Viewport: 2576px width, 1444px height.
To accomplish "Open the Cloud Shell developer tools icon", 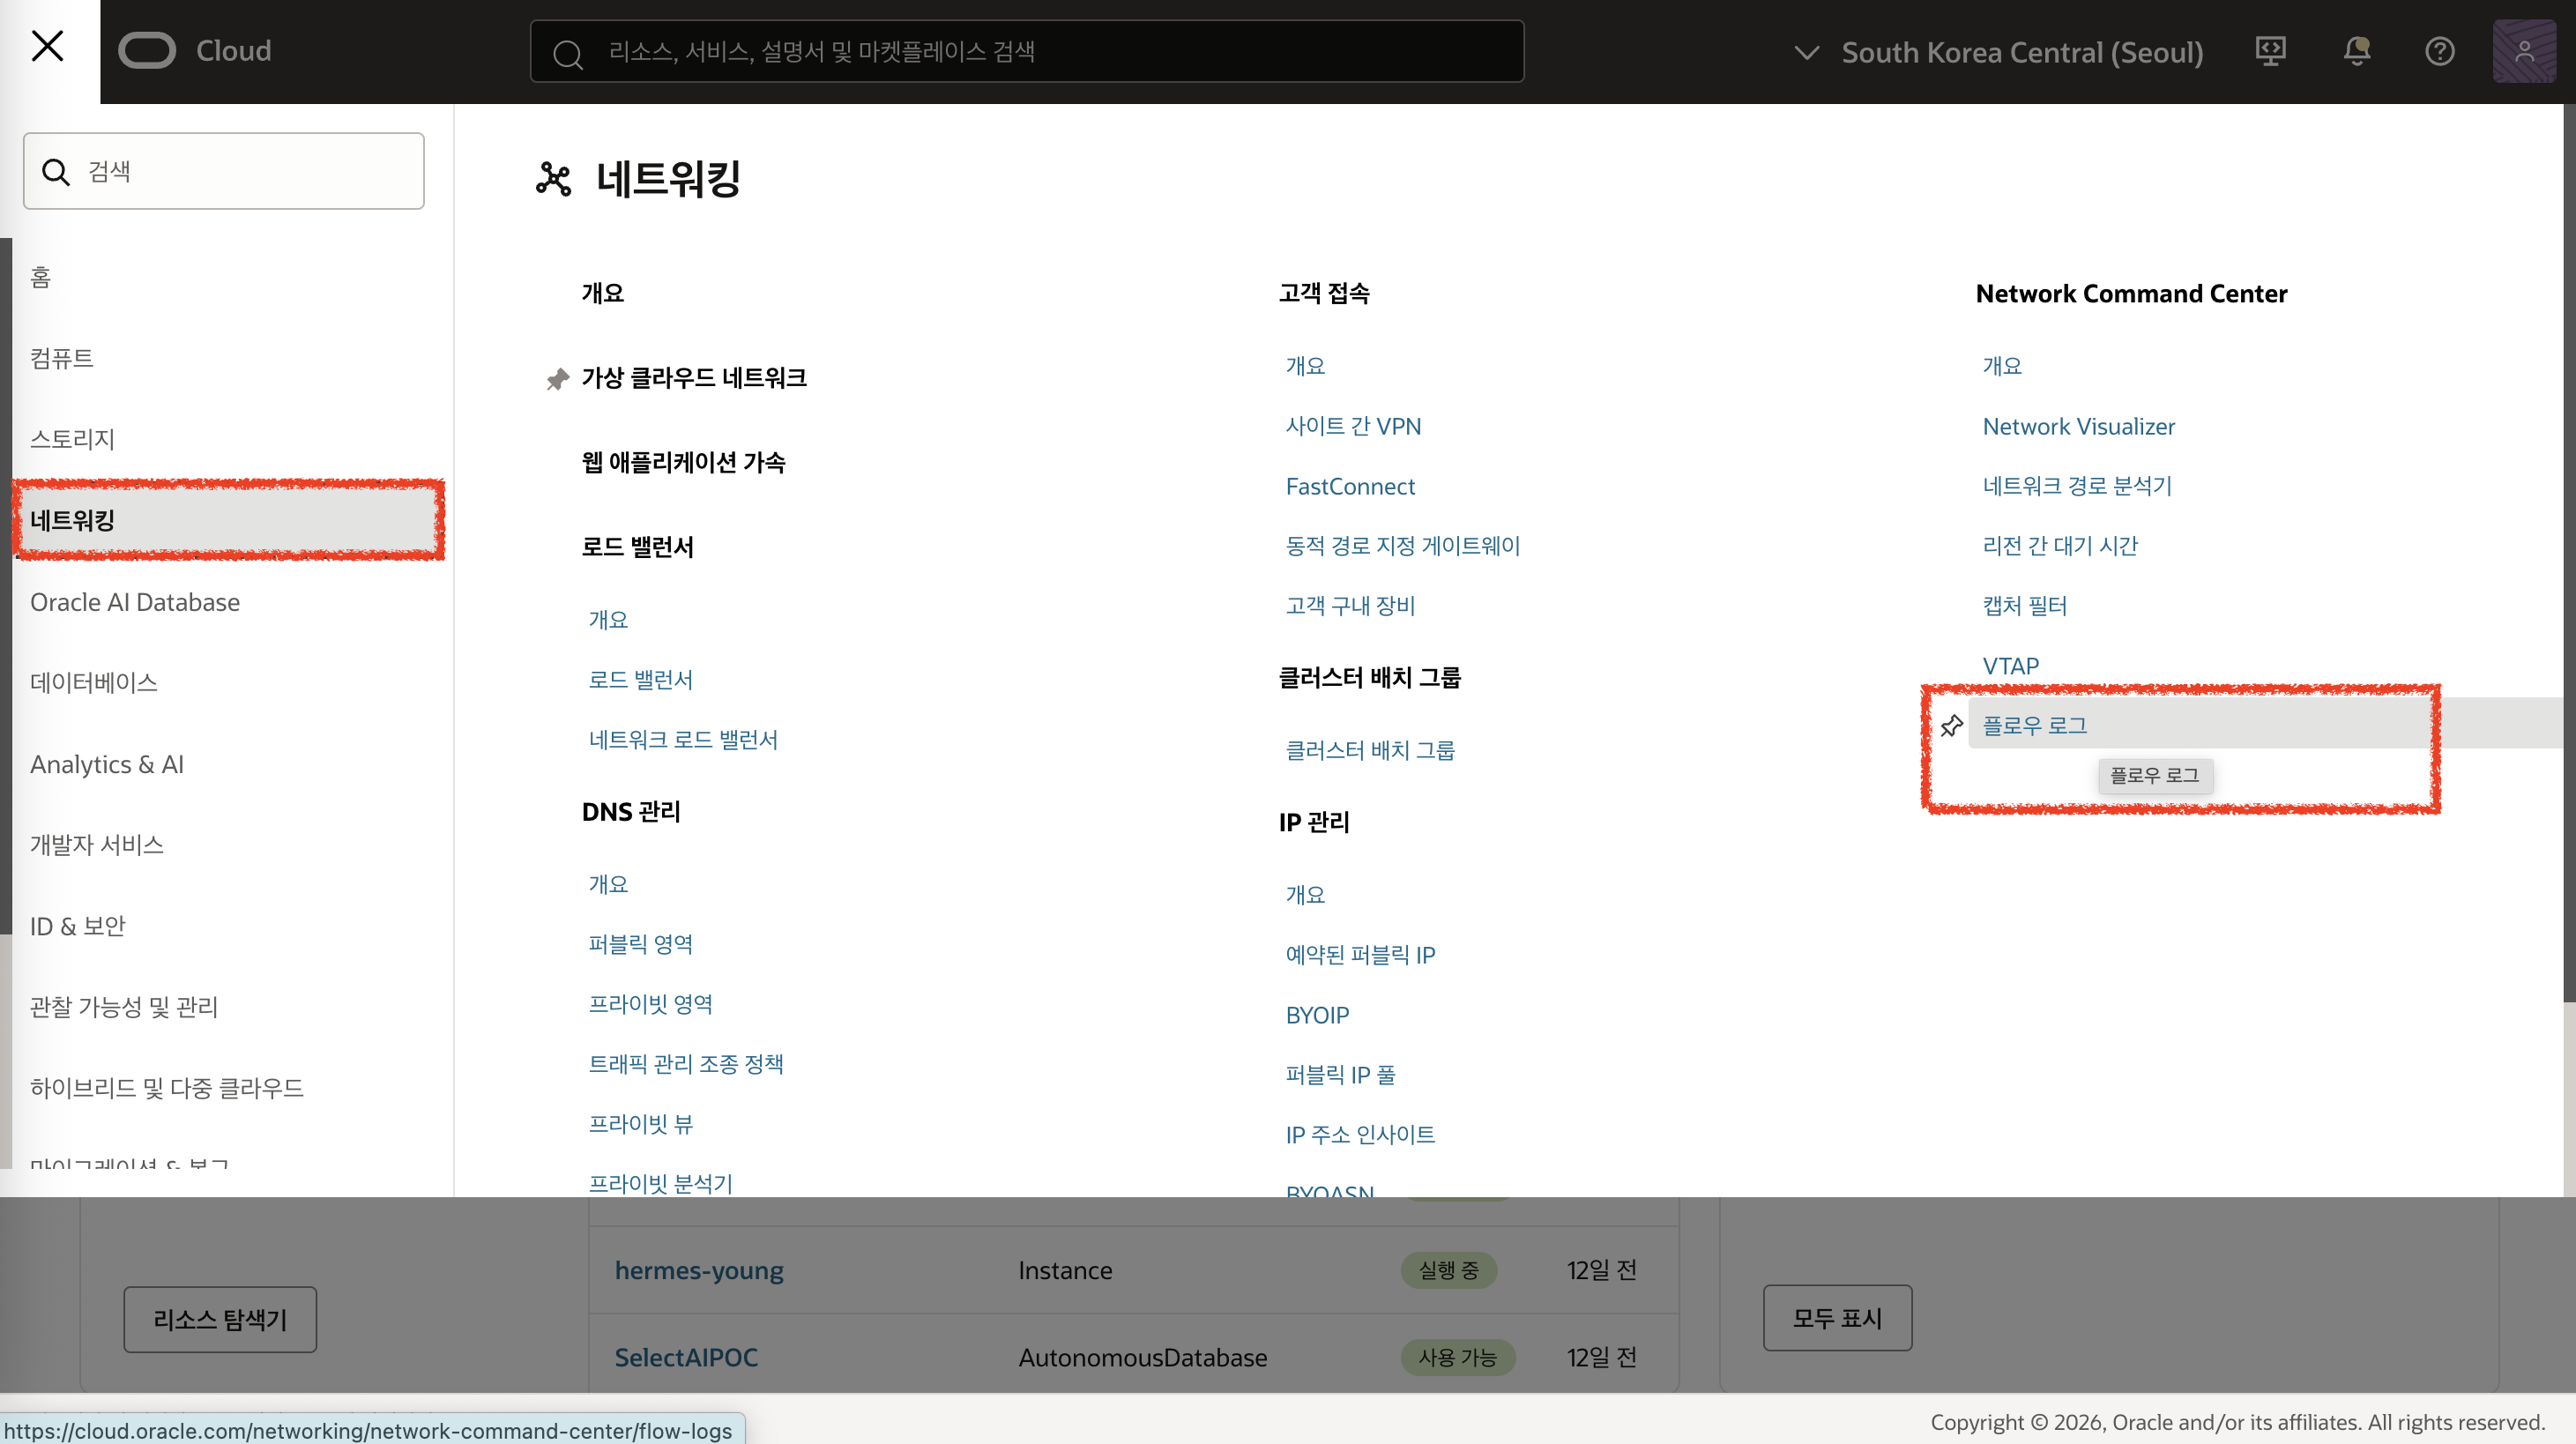I will [x=2270, y=51].
